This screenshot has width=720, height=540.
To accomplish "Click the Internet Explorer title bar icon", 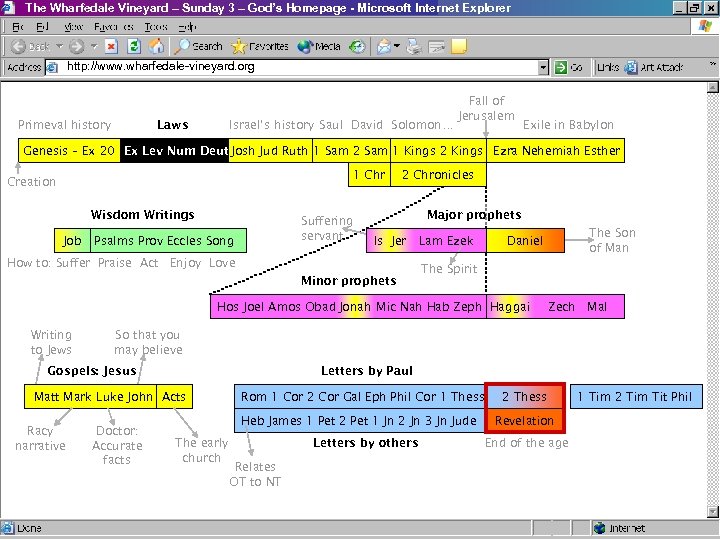I will [x=9, y=8].
